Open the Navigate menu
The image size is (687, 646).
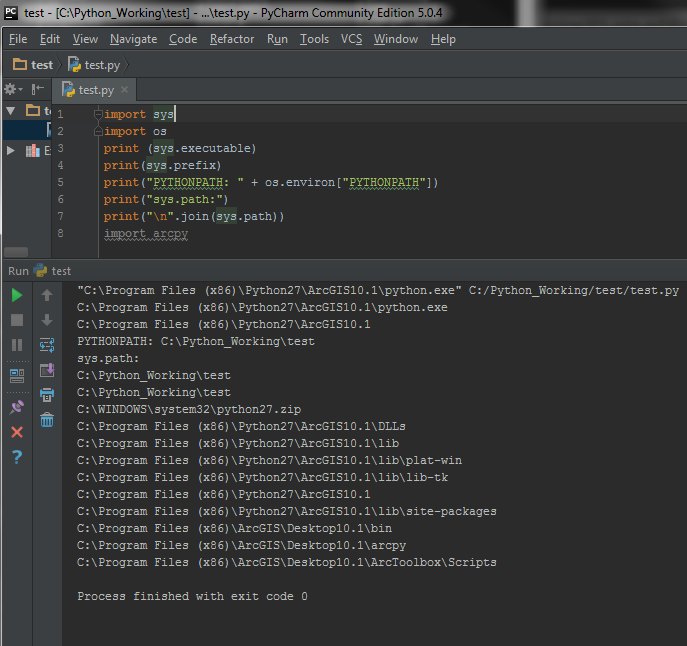coord(134,39)
